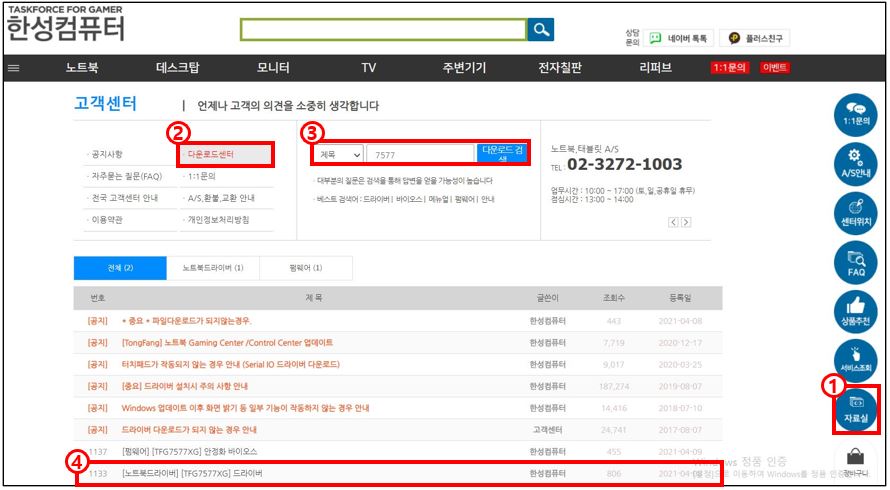
Task: Click the download search field containing 7577
Action: click(420, 154)
